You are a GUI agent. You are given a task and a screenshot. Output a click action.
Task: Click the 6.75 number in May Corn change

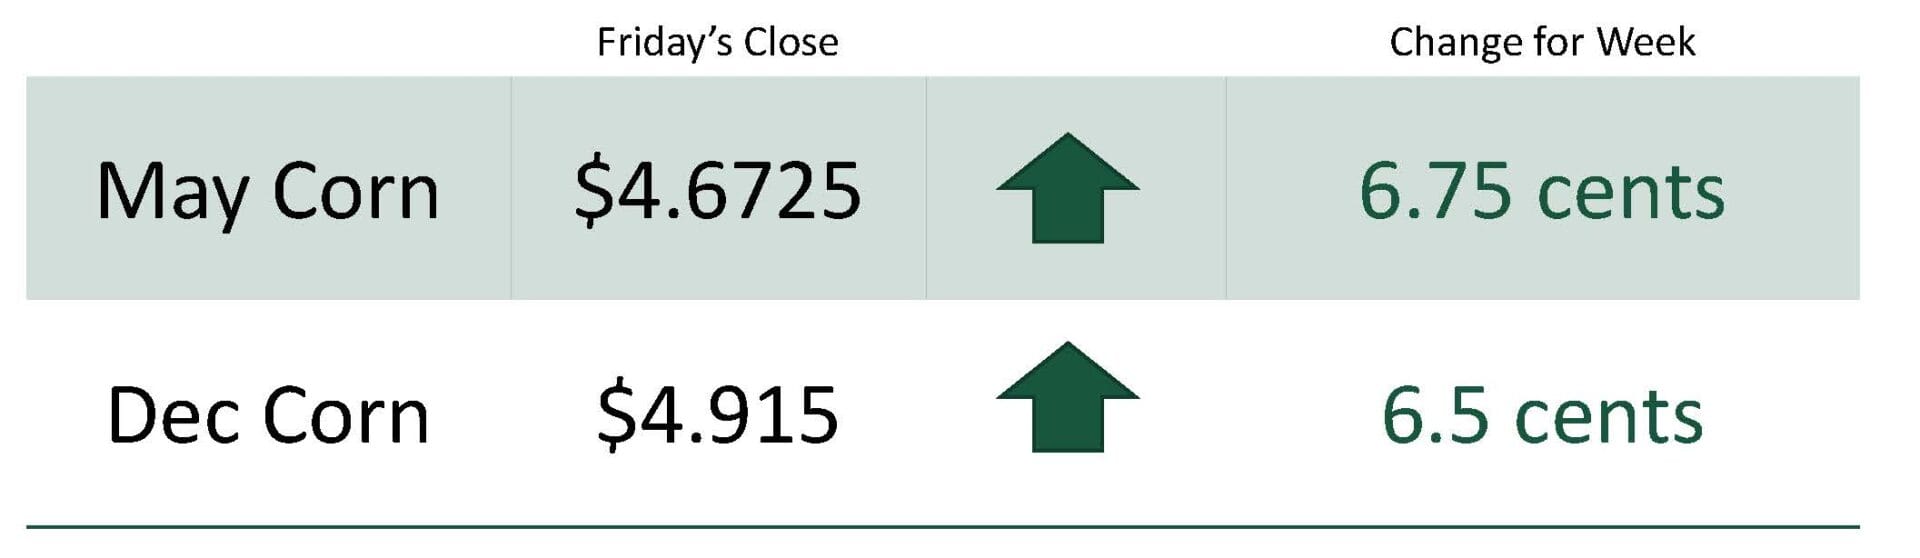pos(1435,191)
